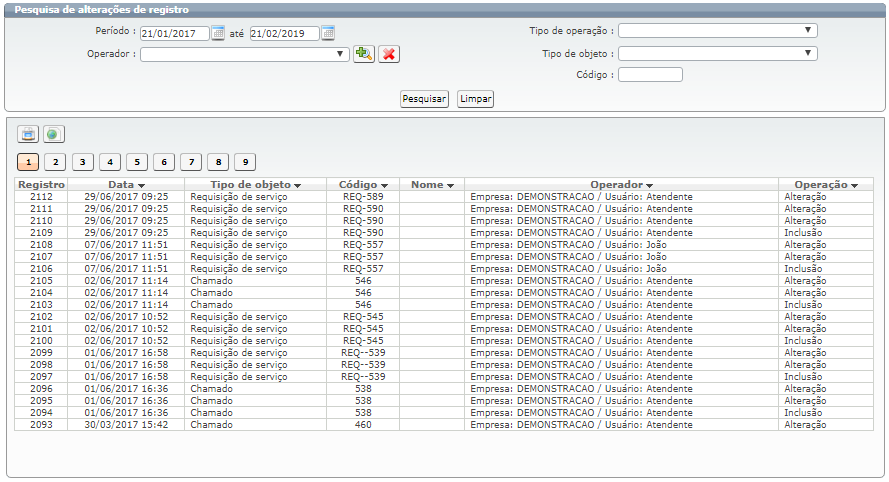The height and width of the screenshot is (482, 889).
Task: Expand the Operador dropdown
Action: [x=343, y=54]
